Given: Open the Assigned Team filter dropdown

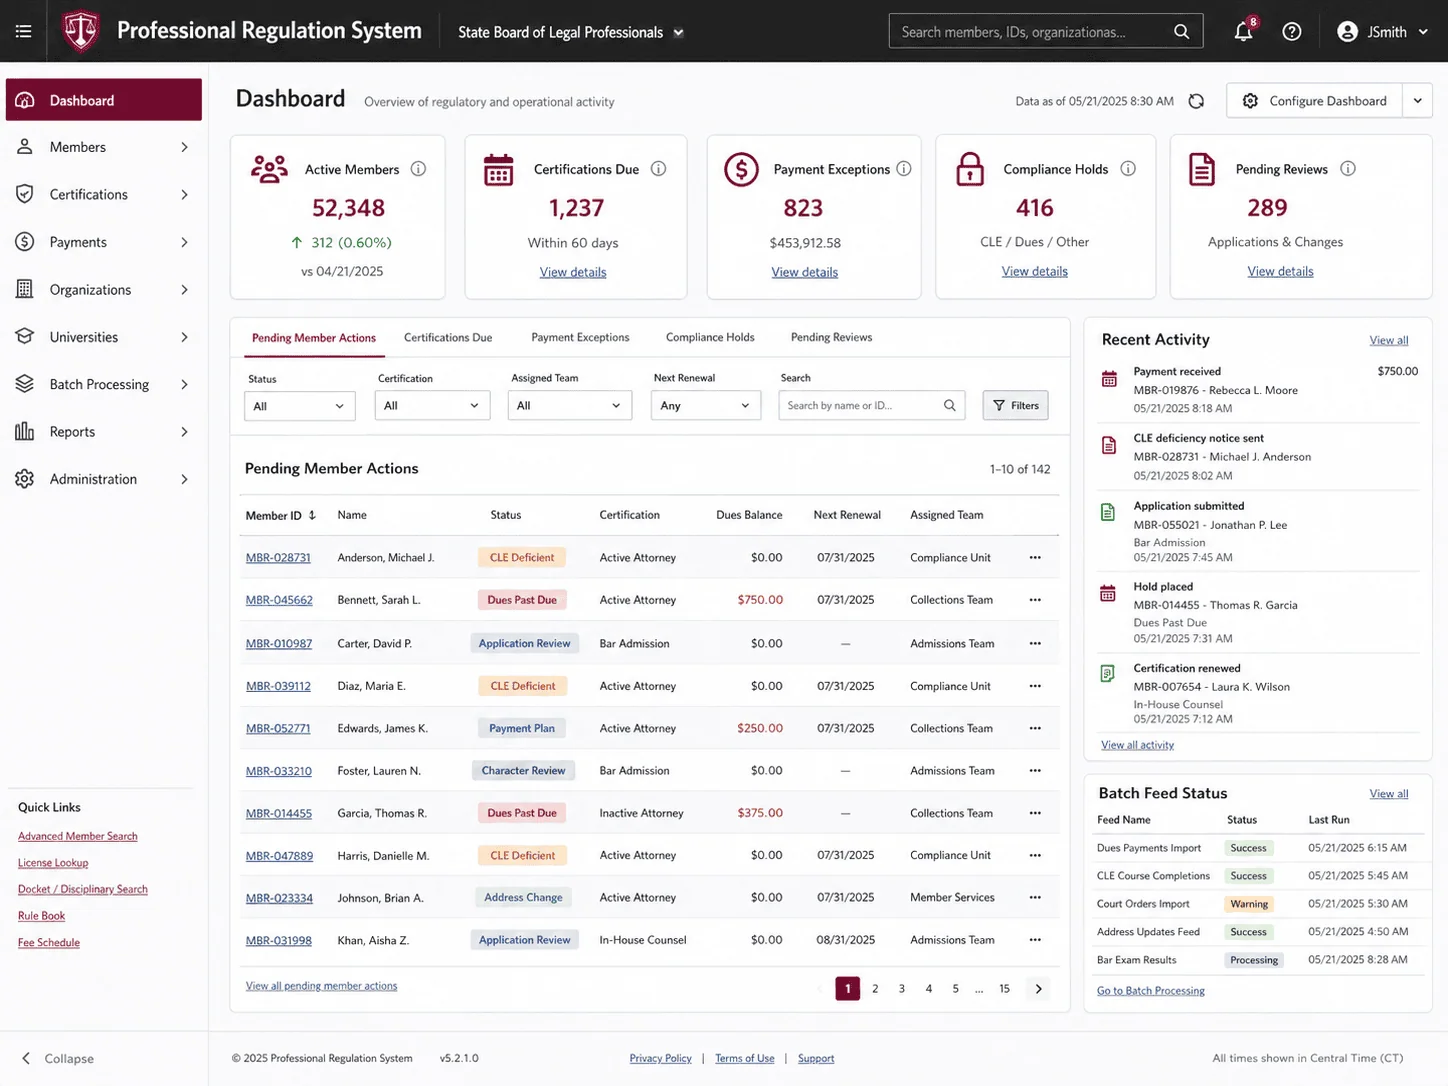Looking at the screenshot, I should pyautogui.click(x=570, y=406).
